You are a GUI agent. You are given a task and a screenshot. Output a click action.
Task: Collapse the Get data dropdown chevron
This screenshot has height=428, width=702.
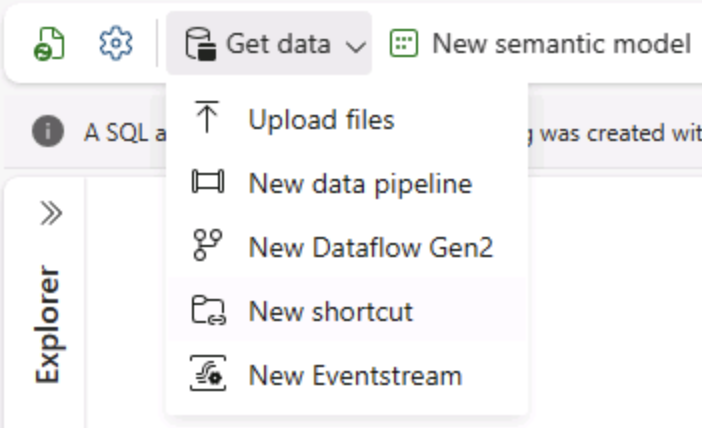click(x=355, y=46)
